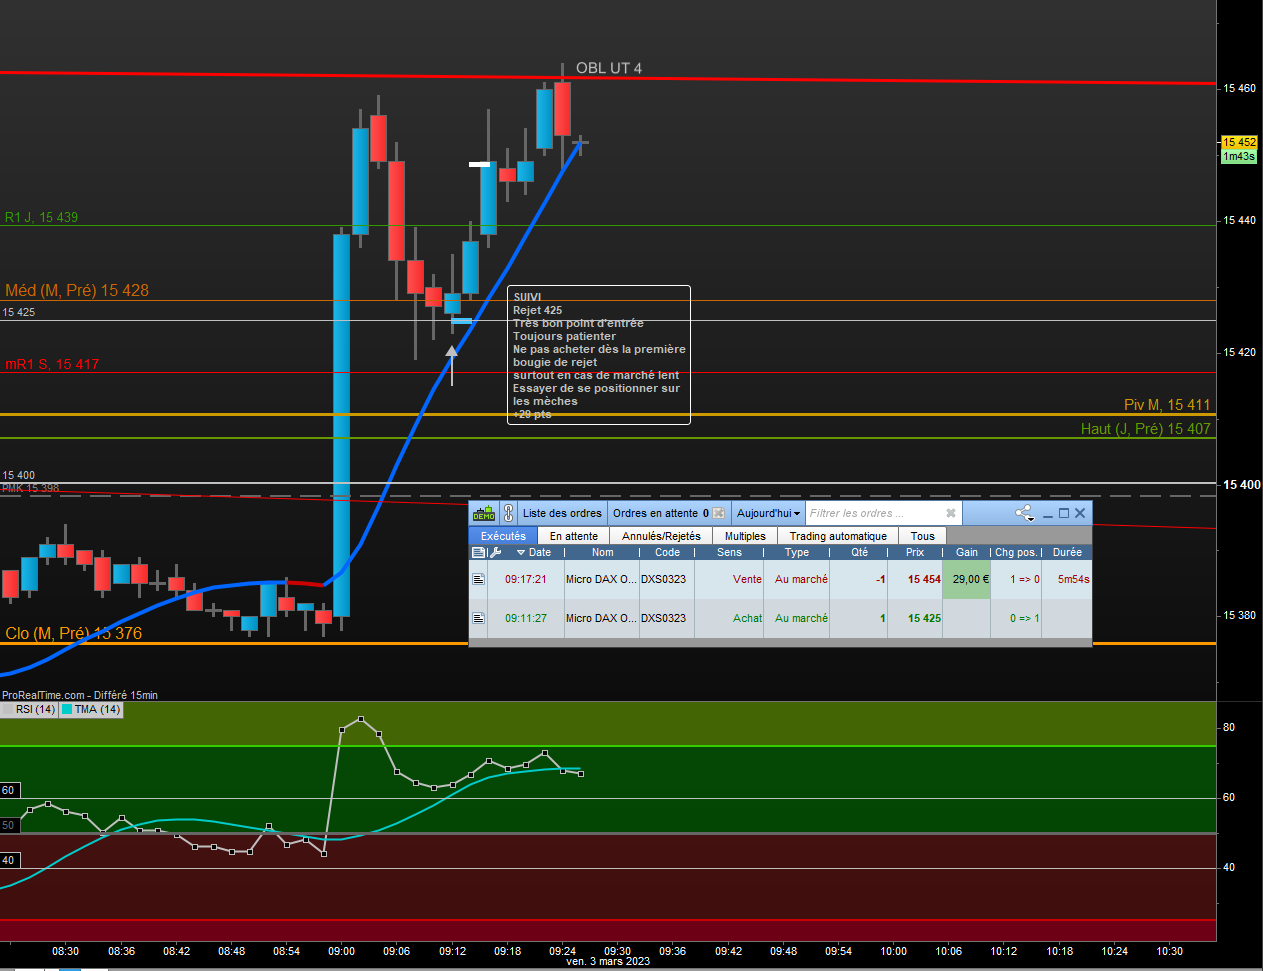Click the columns list icon in table header

coord(478,552)
